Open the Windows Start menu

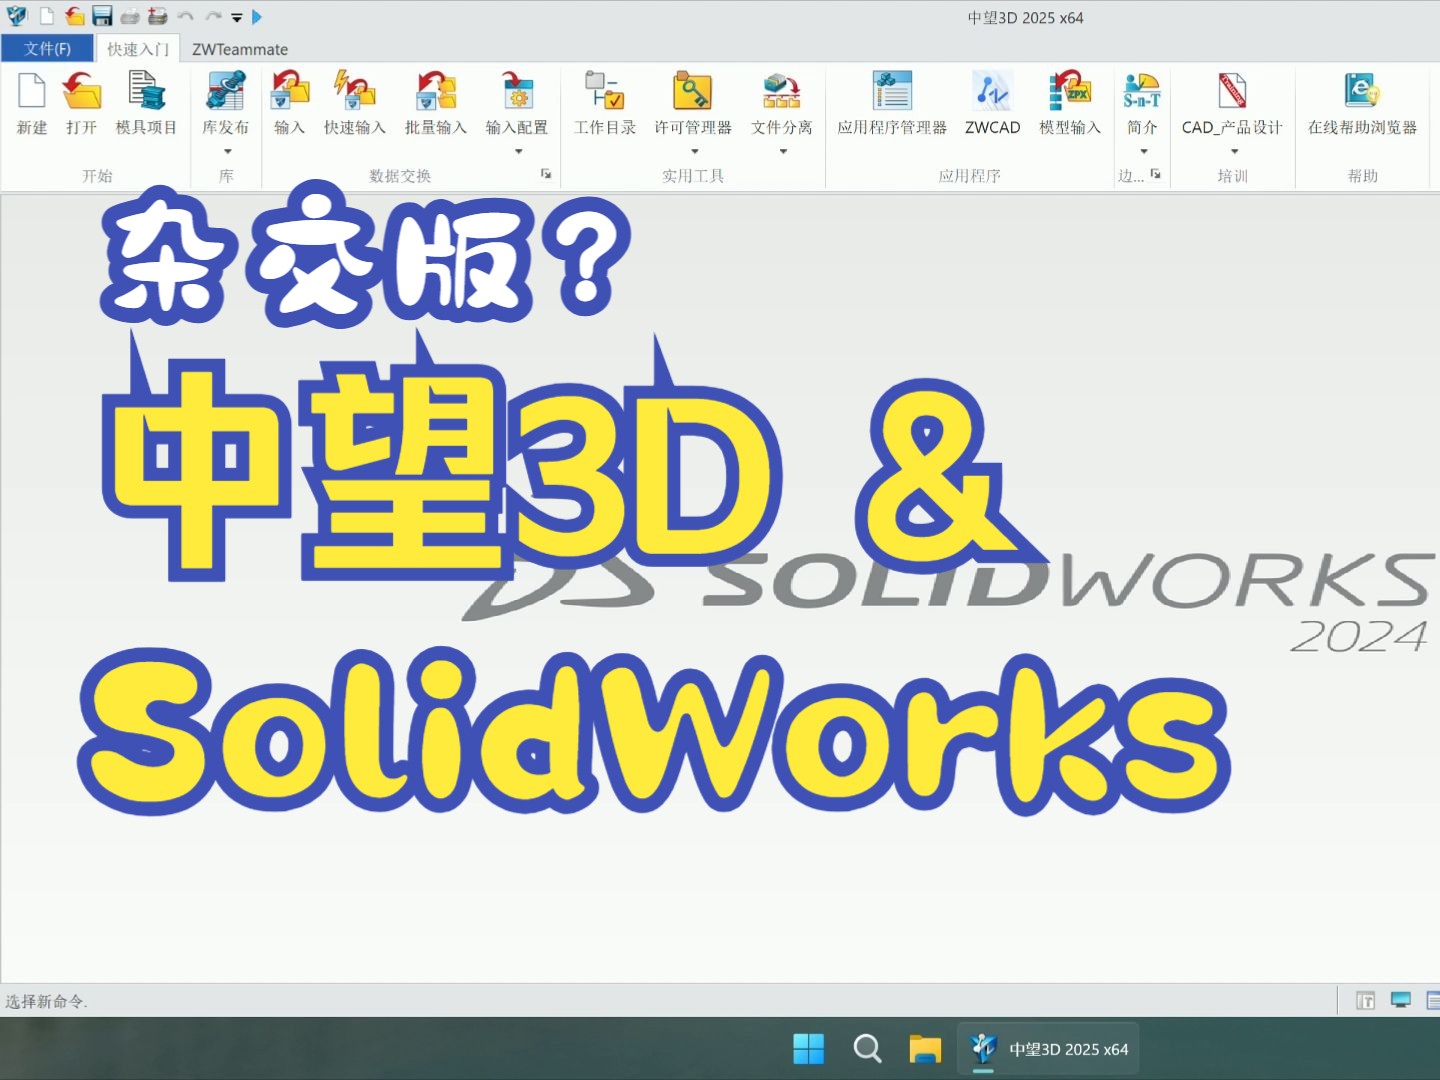(x=808, y=1049)
